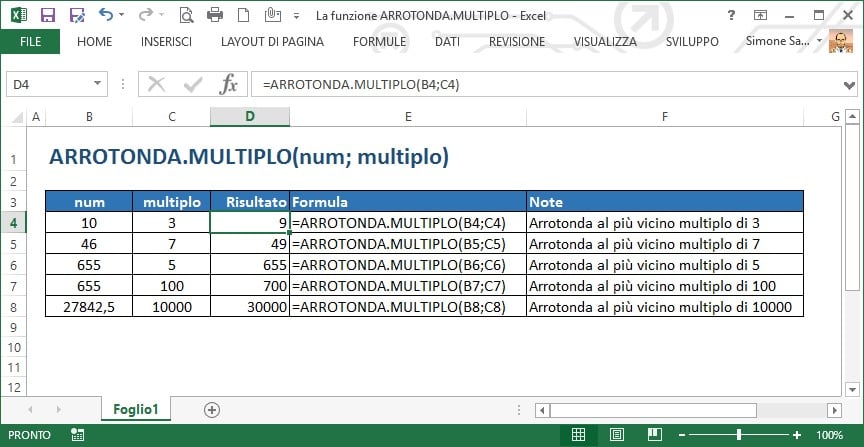864x447 pixels.
Task: Expand the formula bar chevron
Action: (x=849, y=85)
